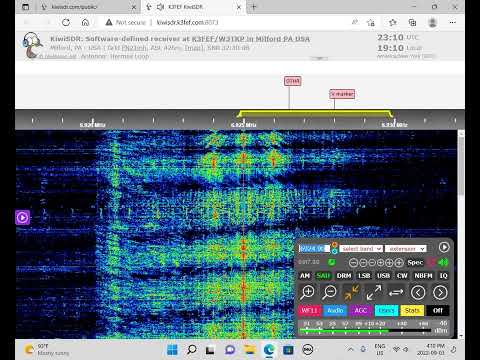Click the pink DX label above yellow bar

(293, 81)
